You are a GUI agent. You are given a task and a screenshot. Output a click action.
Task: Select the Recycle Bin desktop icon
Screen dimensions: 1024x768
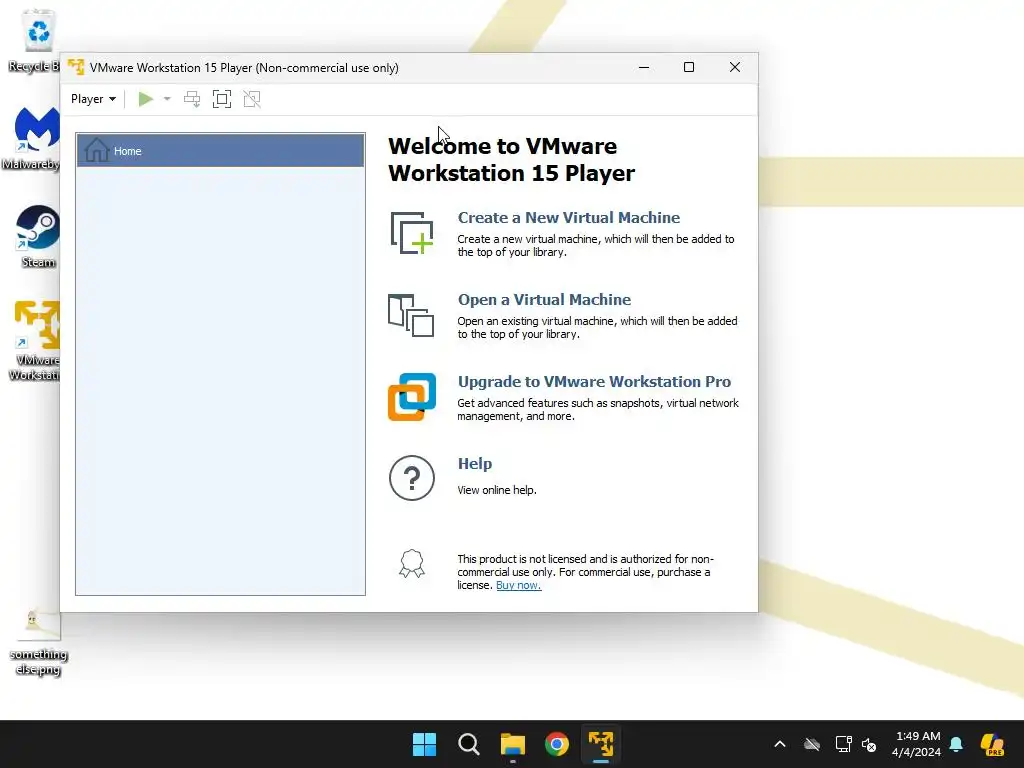click(x=36, y=41)
